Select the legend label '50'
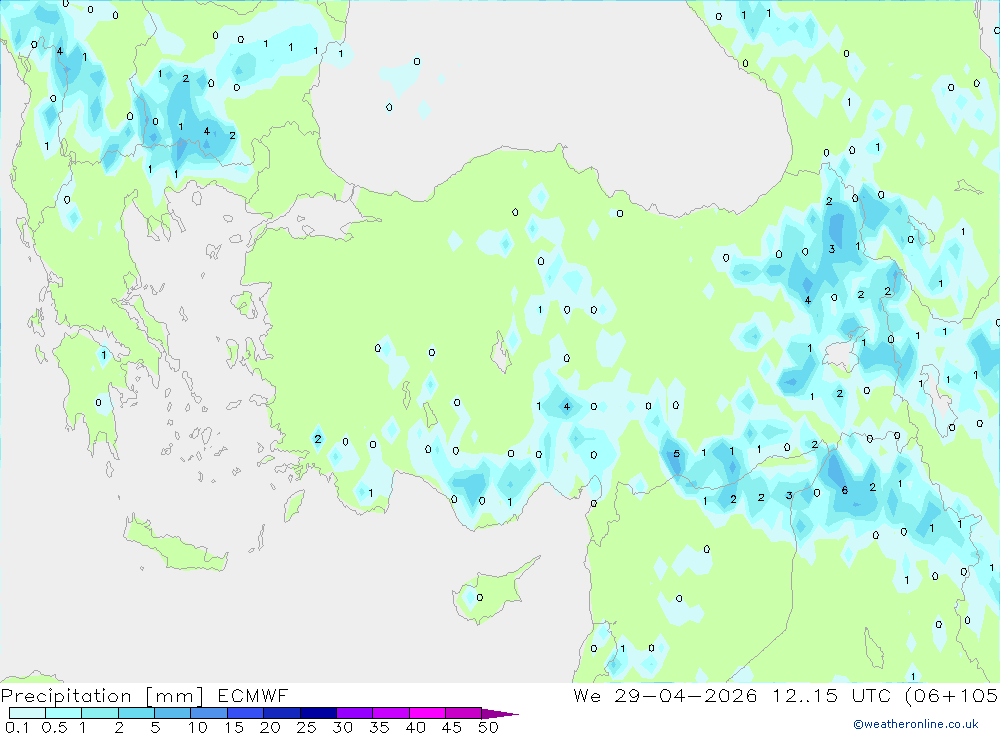Viewport: 1000px width, 733px height. click(x=489, y=727)
